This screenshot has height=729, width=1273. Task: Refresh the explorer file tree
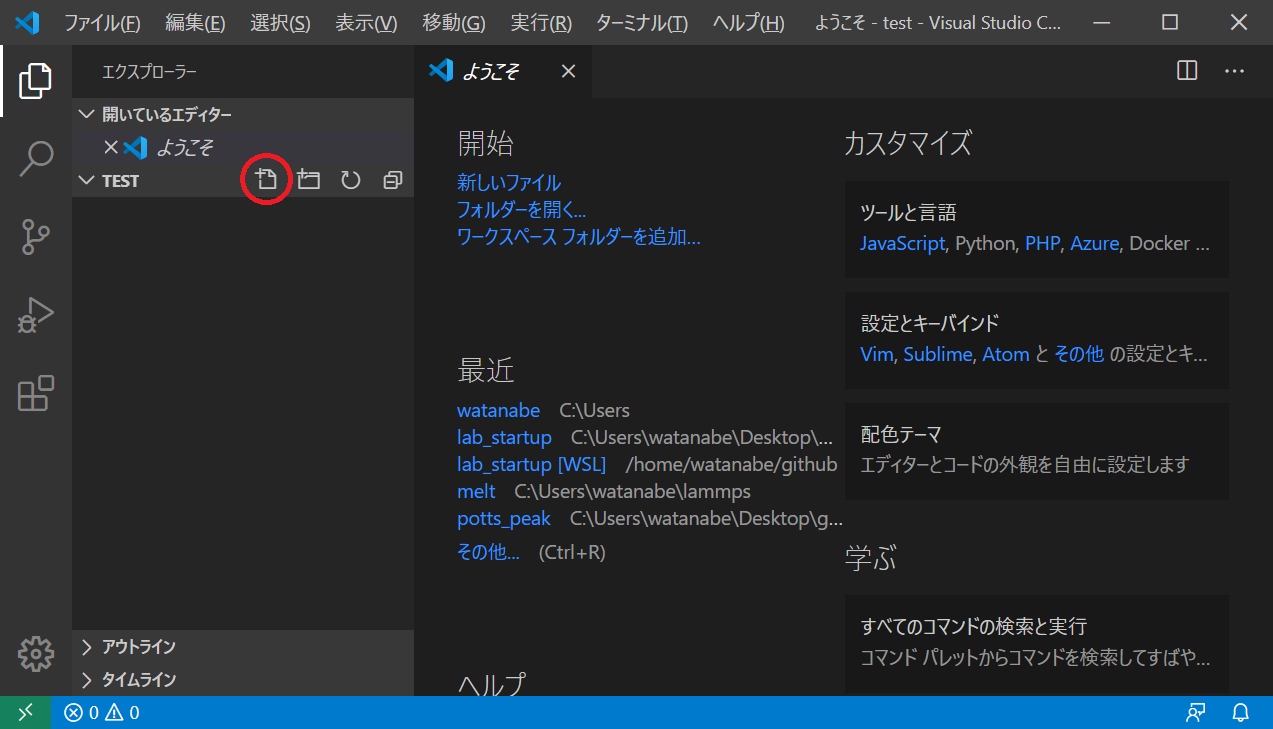tap(350, 180)
